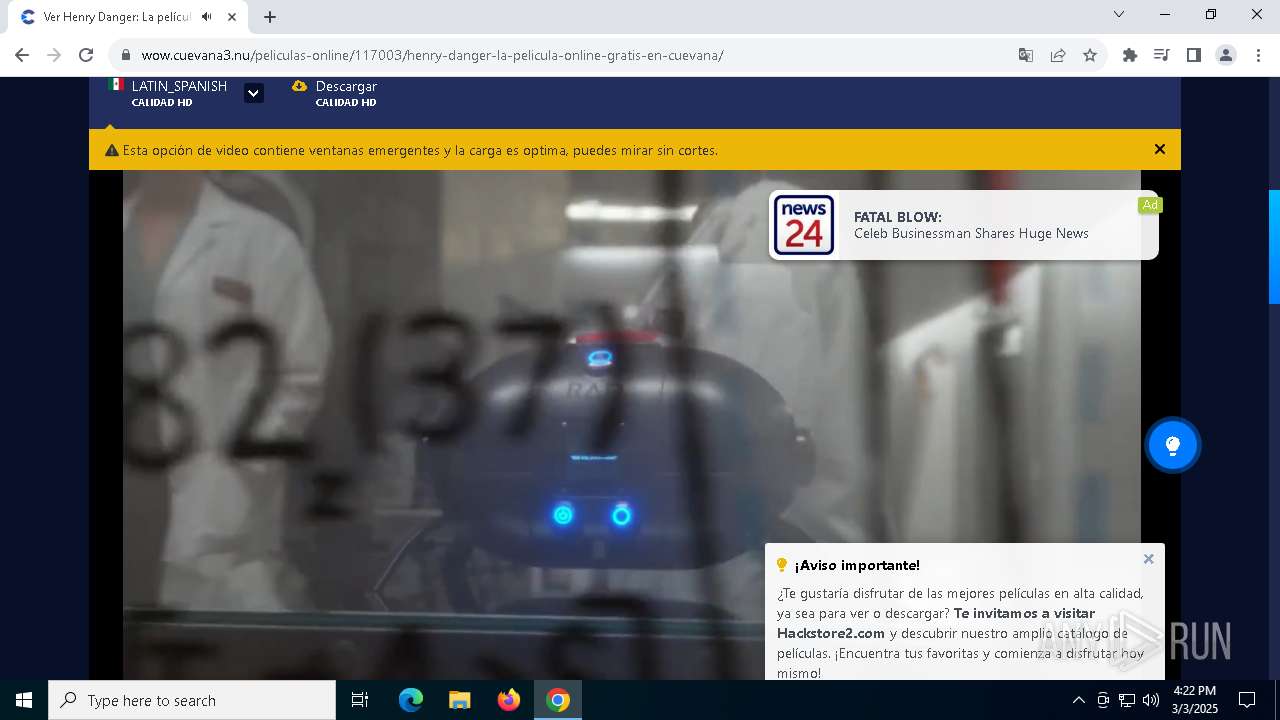Click the page vertical scrollbar thumb
The image size is (1280, 720).
(1274, 246)
